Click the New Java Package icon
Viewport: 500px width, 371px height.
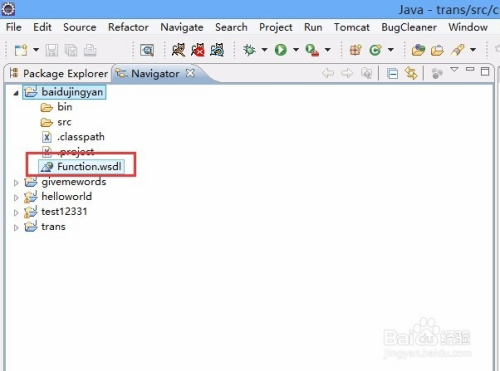click(355, 50)
